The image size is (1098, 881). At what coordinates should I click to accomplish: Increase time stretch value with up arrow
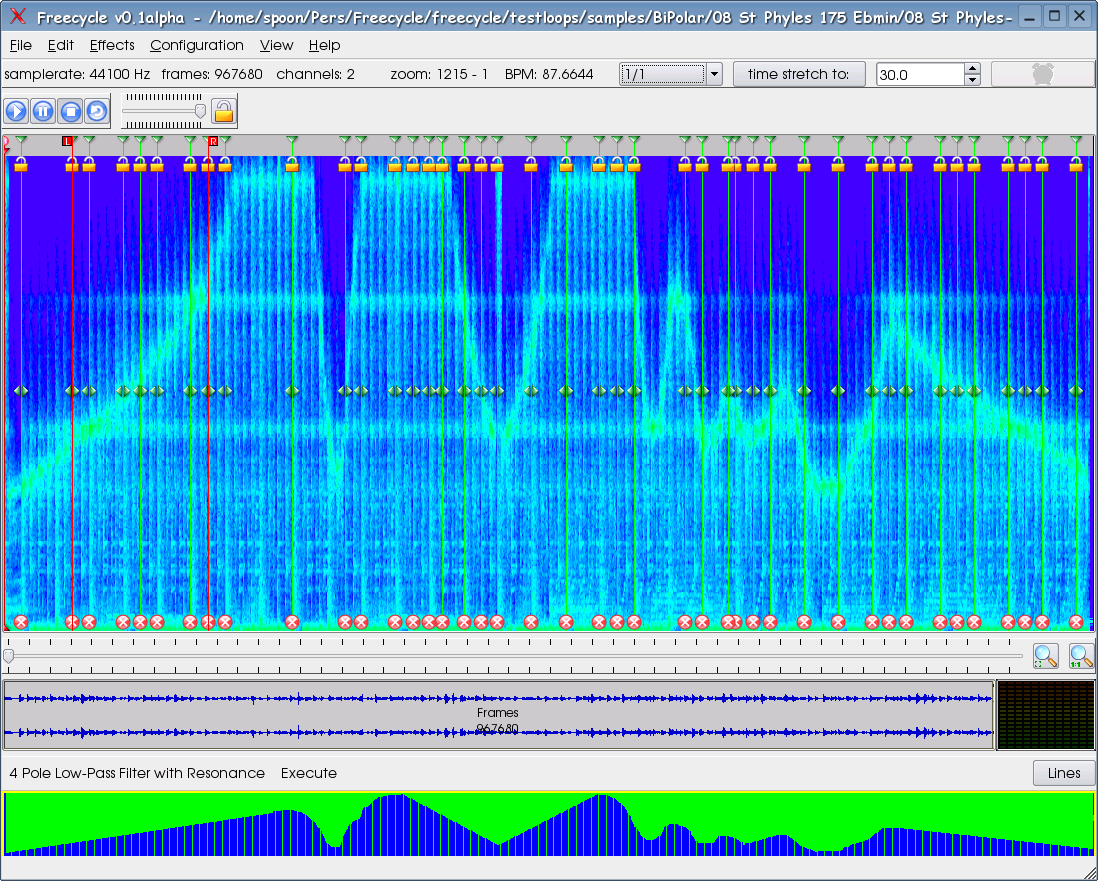[x=972, y=69]
